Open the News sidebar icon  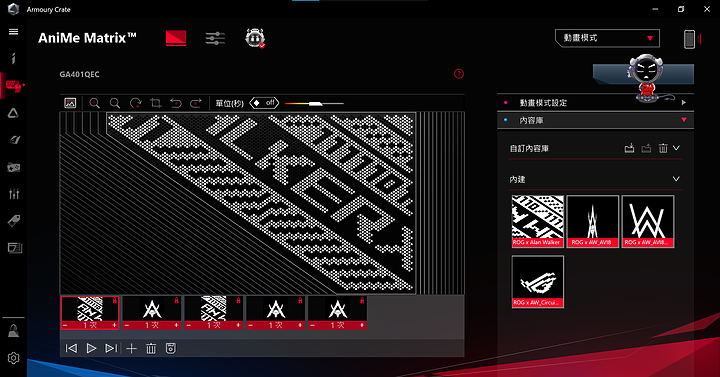tap(14, 248)
